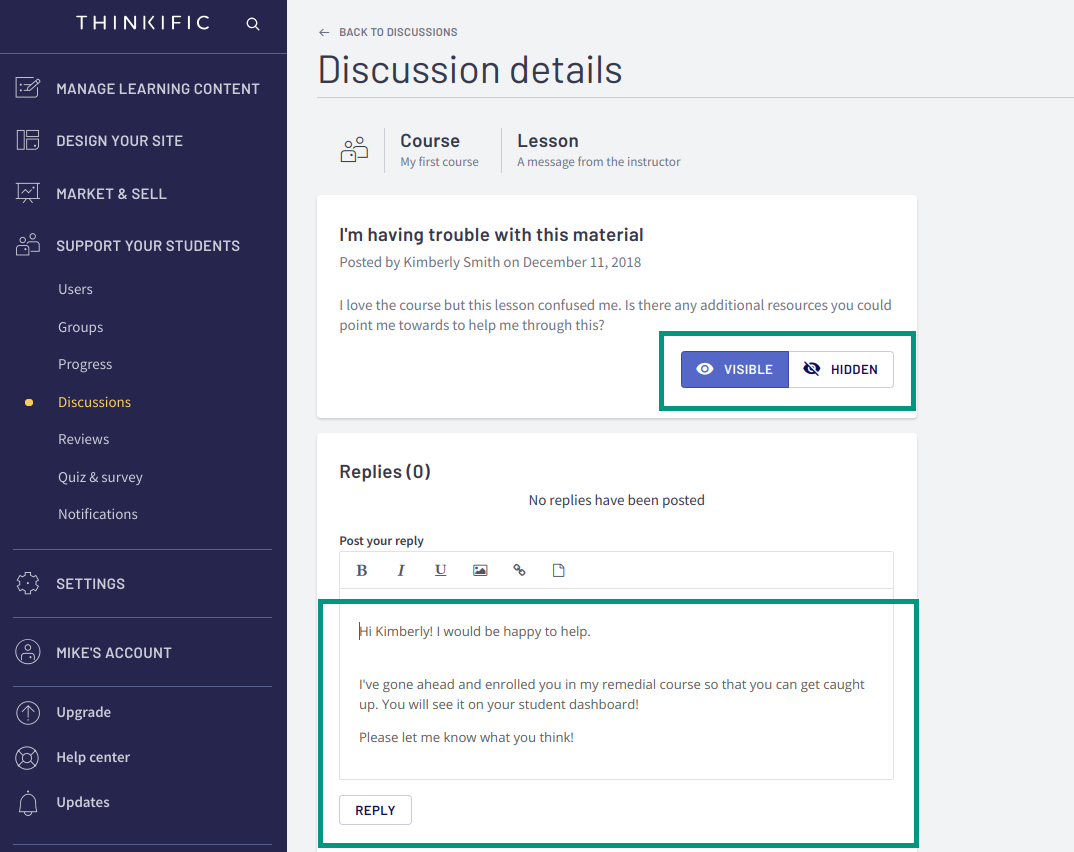The image size is (1074, 852).
Task: Set the discussion to Visible
Action: [x=735, y=369]
